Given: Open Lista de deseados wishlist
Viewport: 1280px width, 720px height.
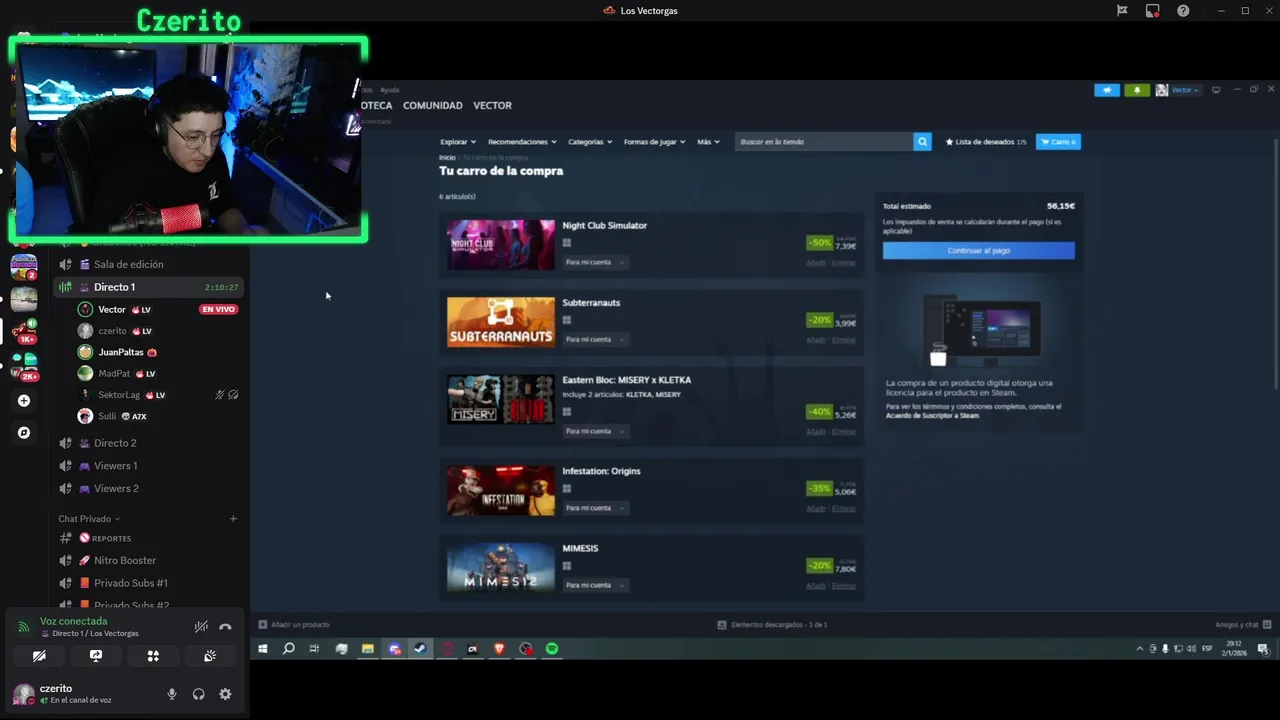Looking at the screenshot, I should [986, 142].
